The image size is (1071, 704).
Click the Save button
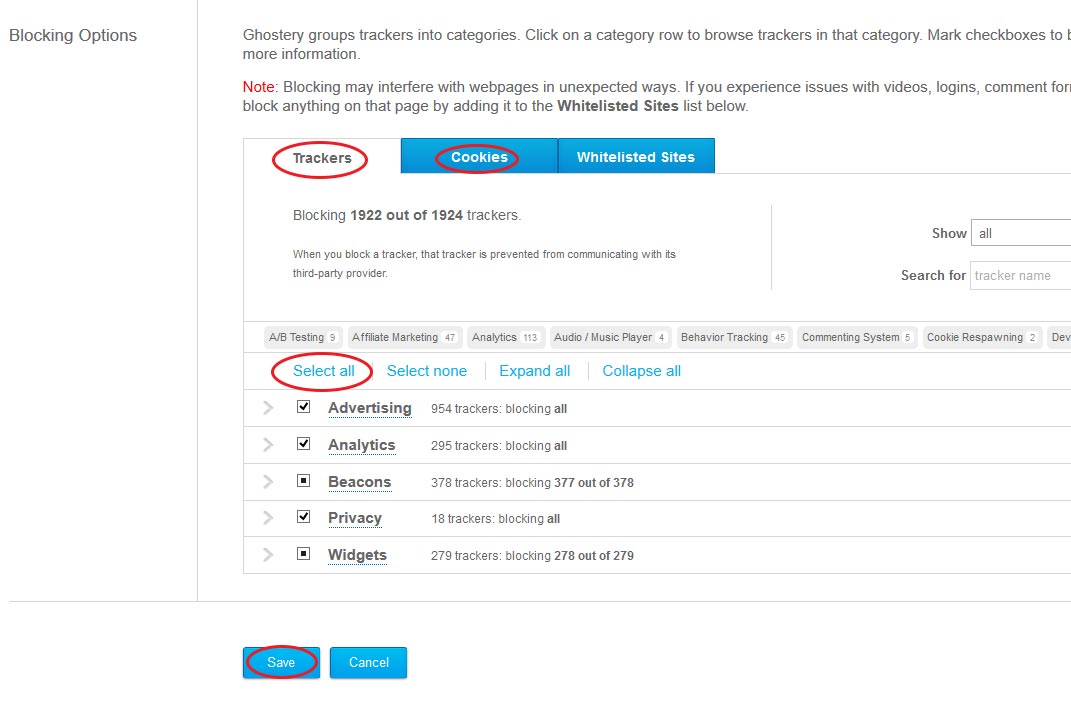281,662
